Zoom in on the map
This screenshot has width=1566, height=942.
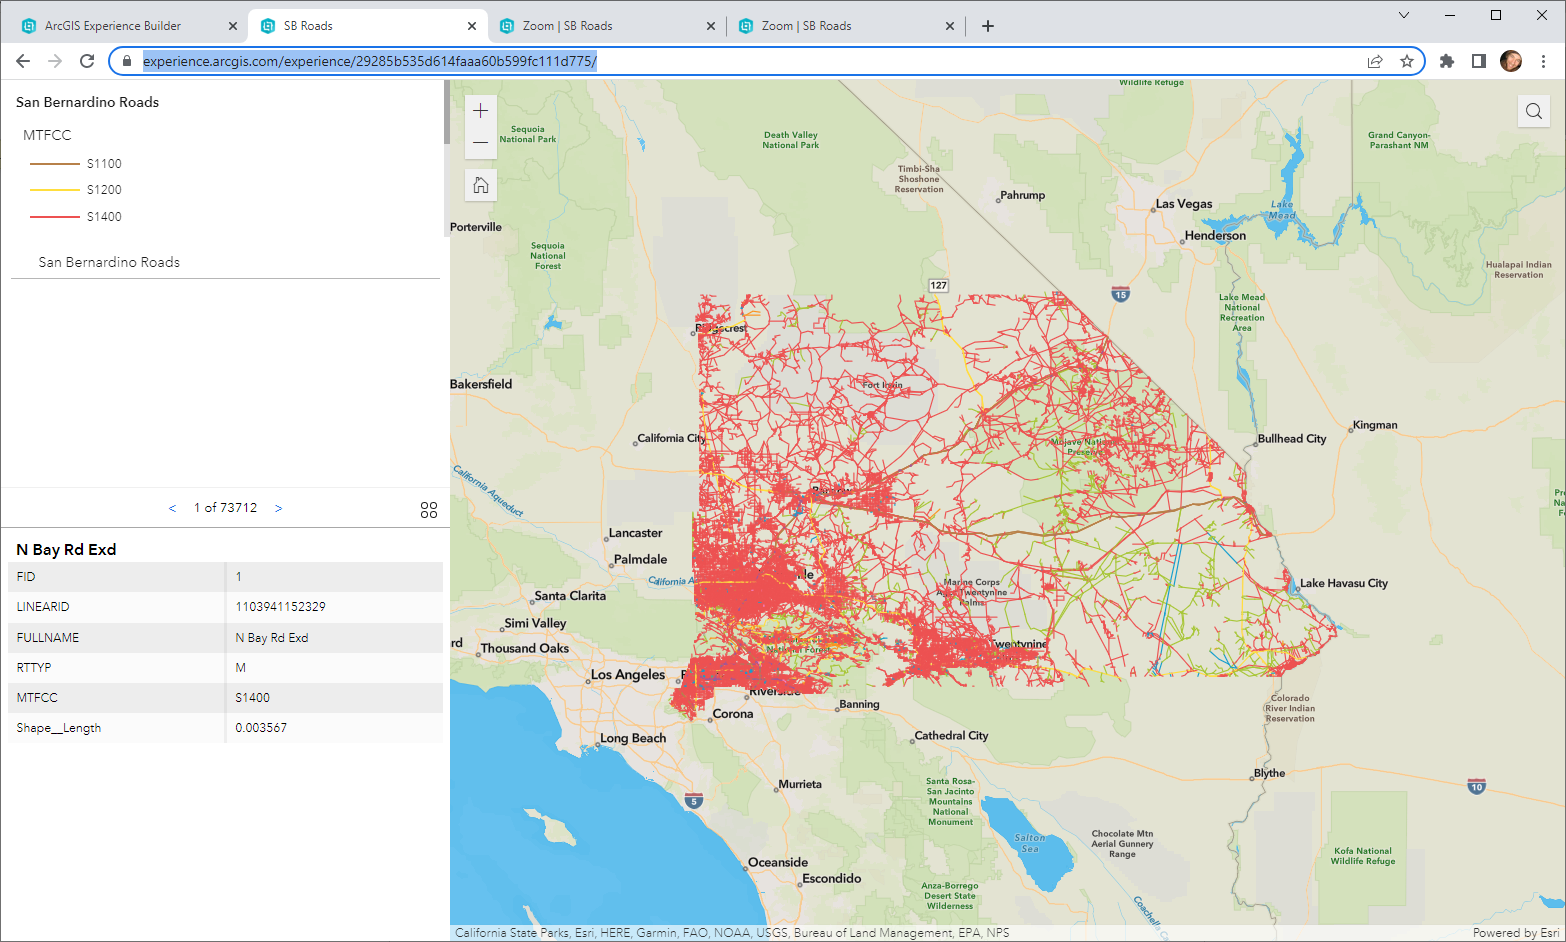click(481, 110)
